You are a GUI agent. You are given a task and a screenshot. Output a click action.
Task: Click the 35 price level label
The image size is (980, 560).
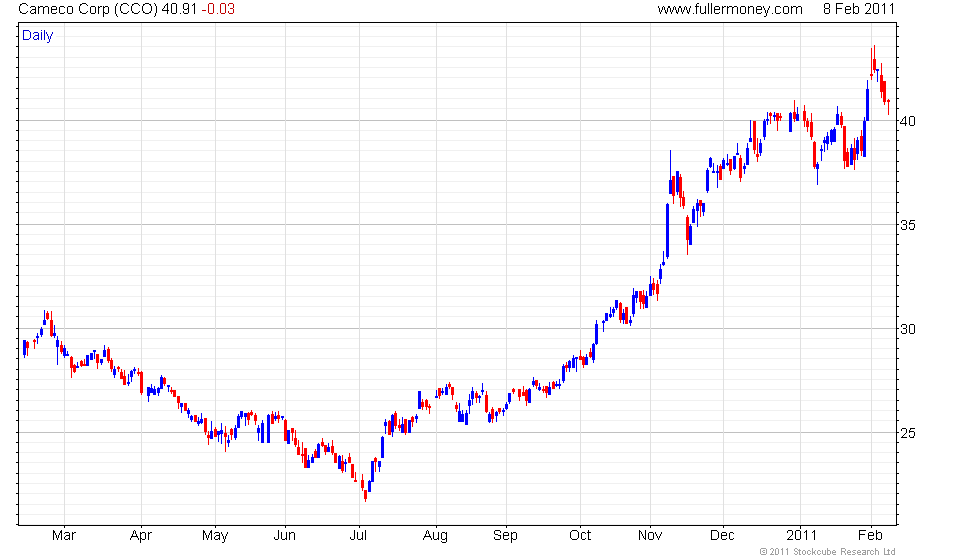coord(908,225)
